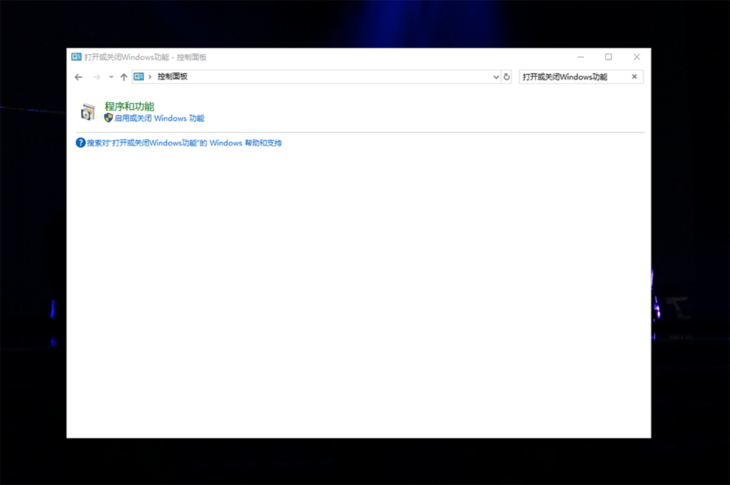Click the forward navigation arrow
730x485 pixels.
pos(96,77)
